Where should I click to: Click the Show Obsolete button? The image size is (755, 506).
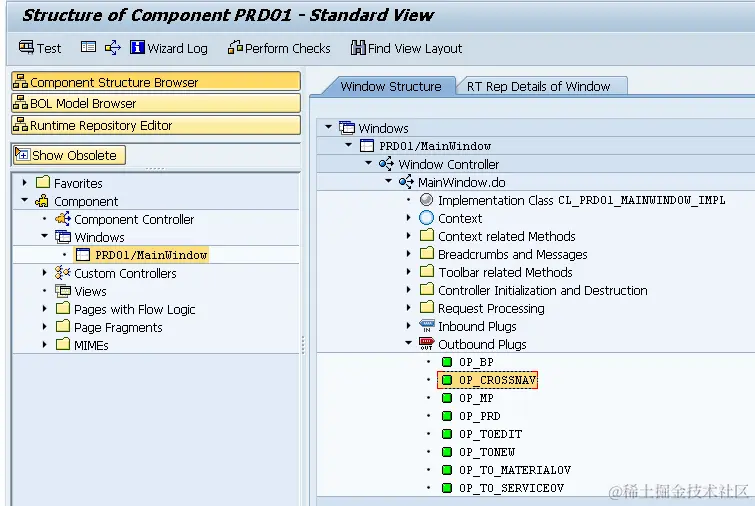[69, 155]
